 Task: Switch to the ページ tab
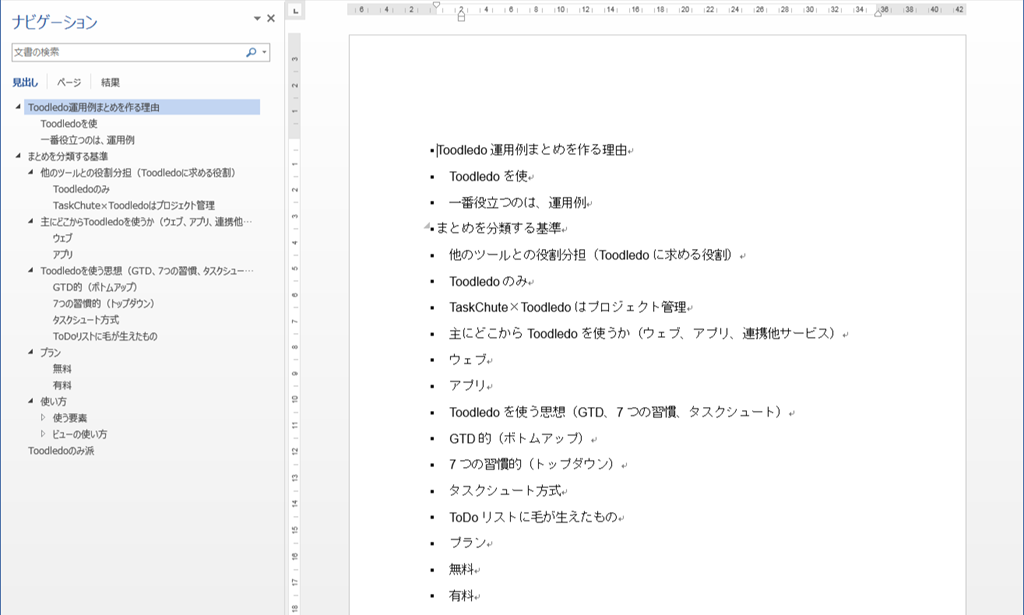pos(69,82)
